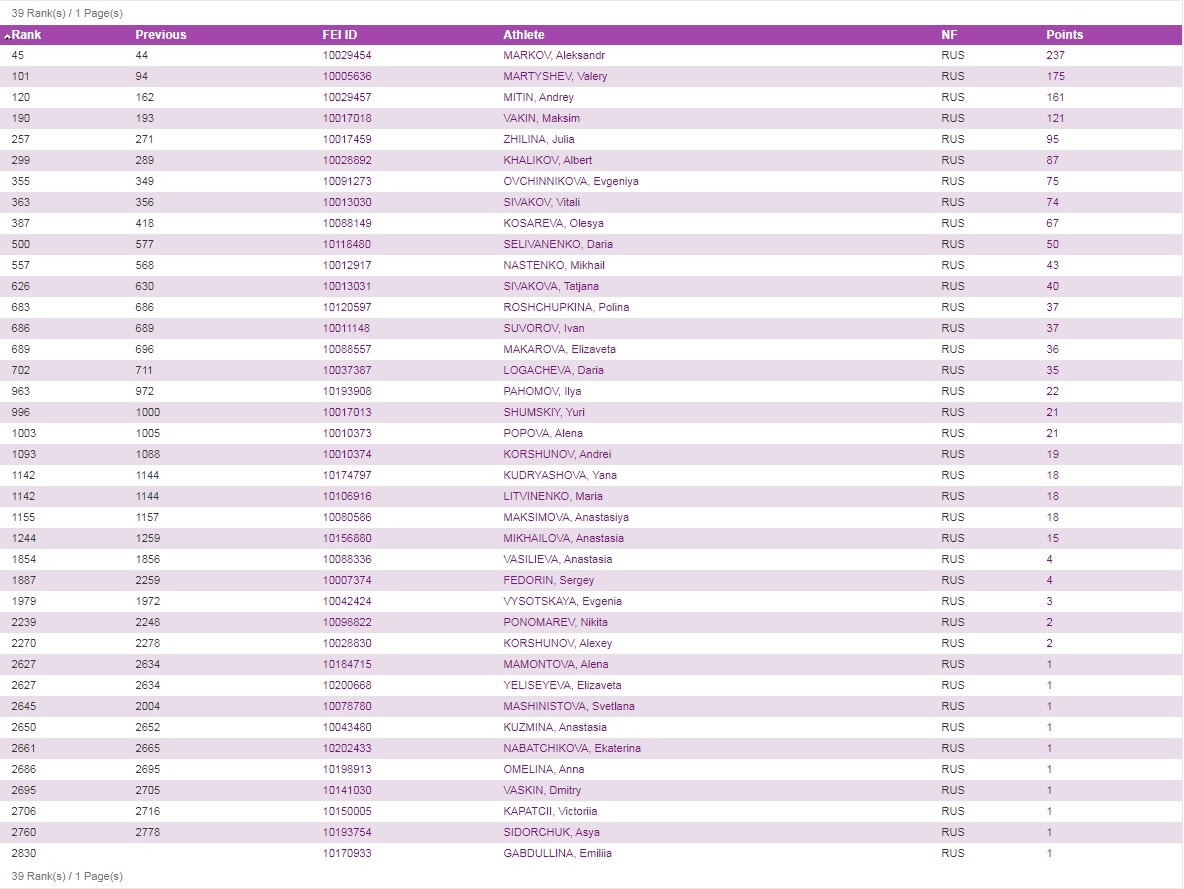Select FEI ID 10005636
This screenshot has width=1184, height=889.
347,76
